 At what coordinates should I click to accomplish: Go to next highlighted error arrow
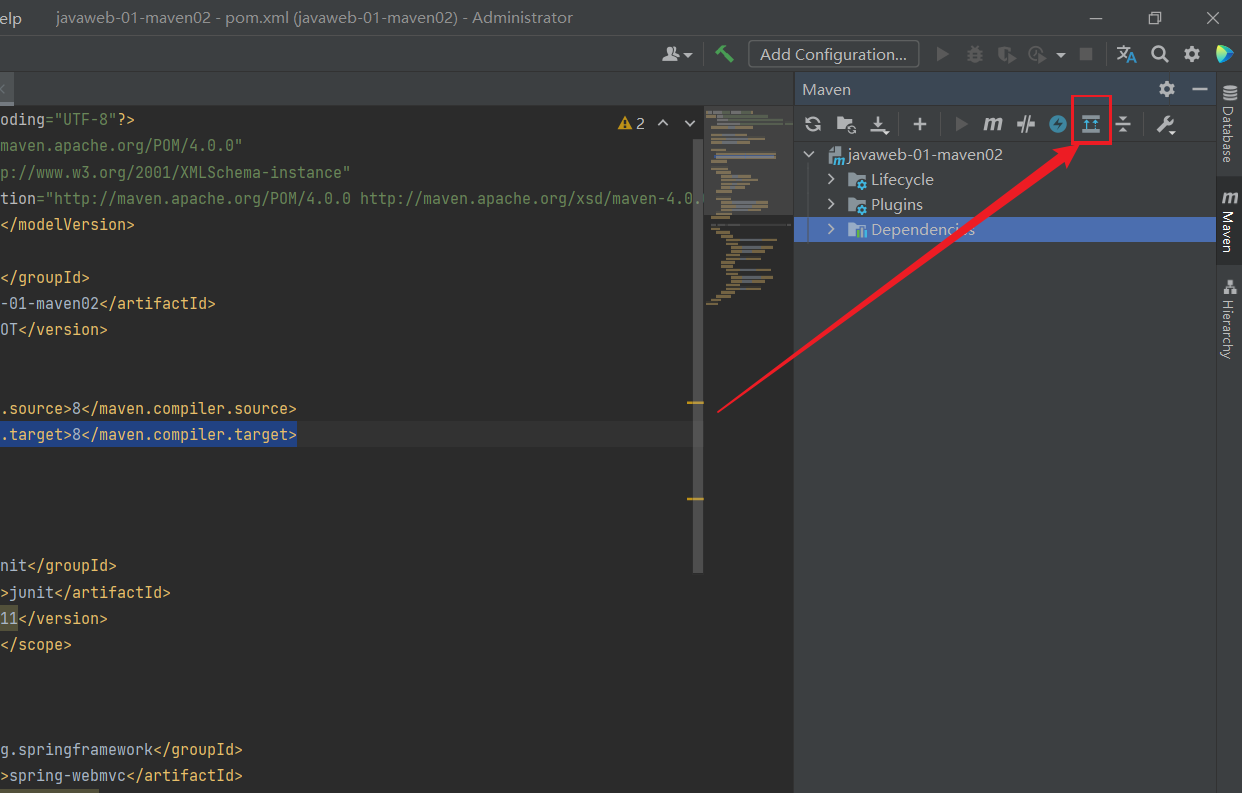tap(689, 123)
